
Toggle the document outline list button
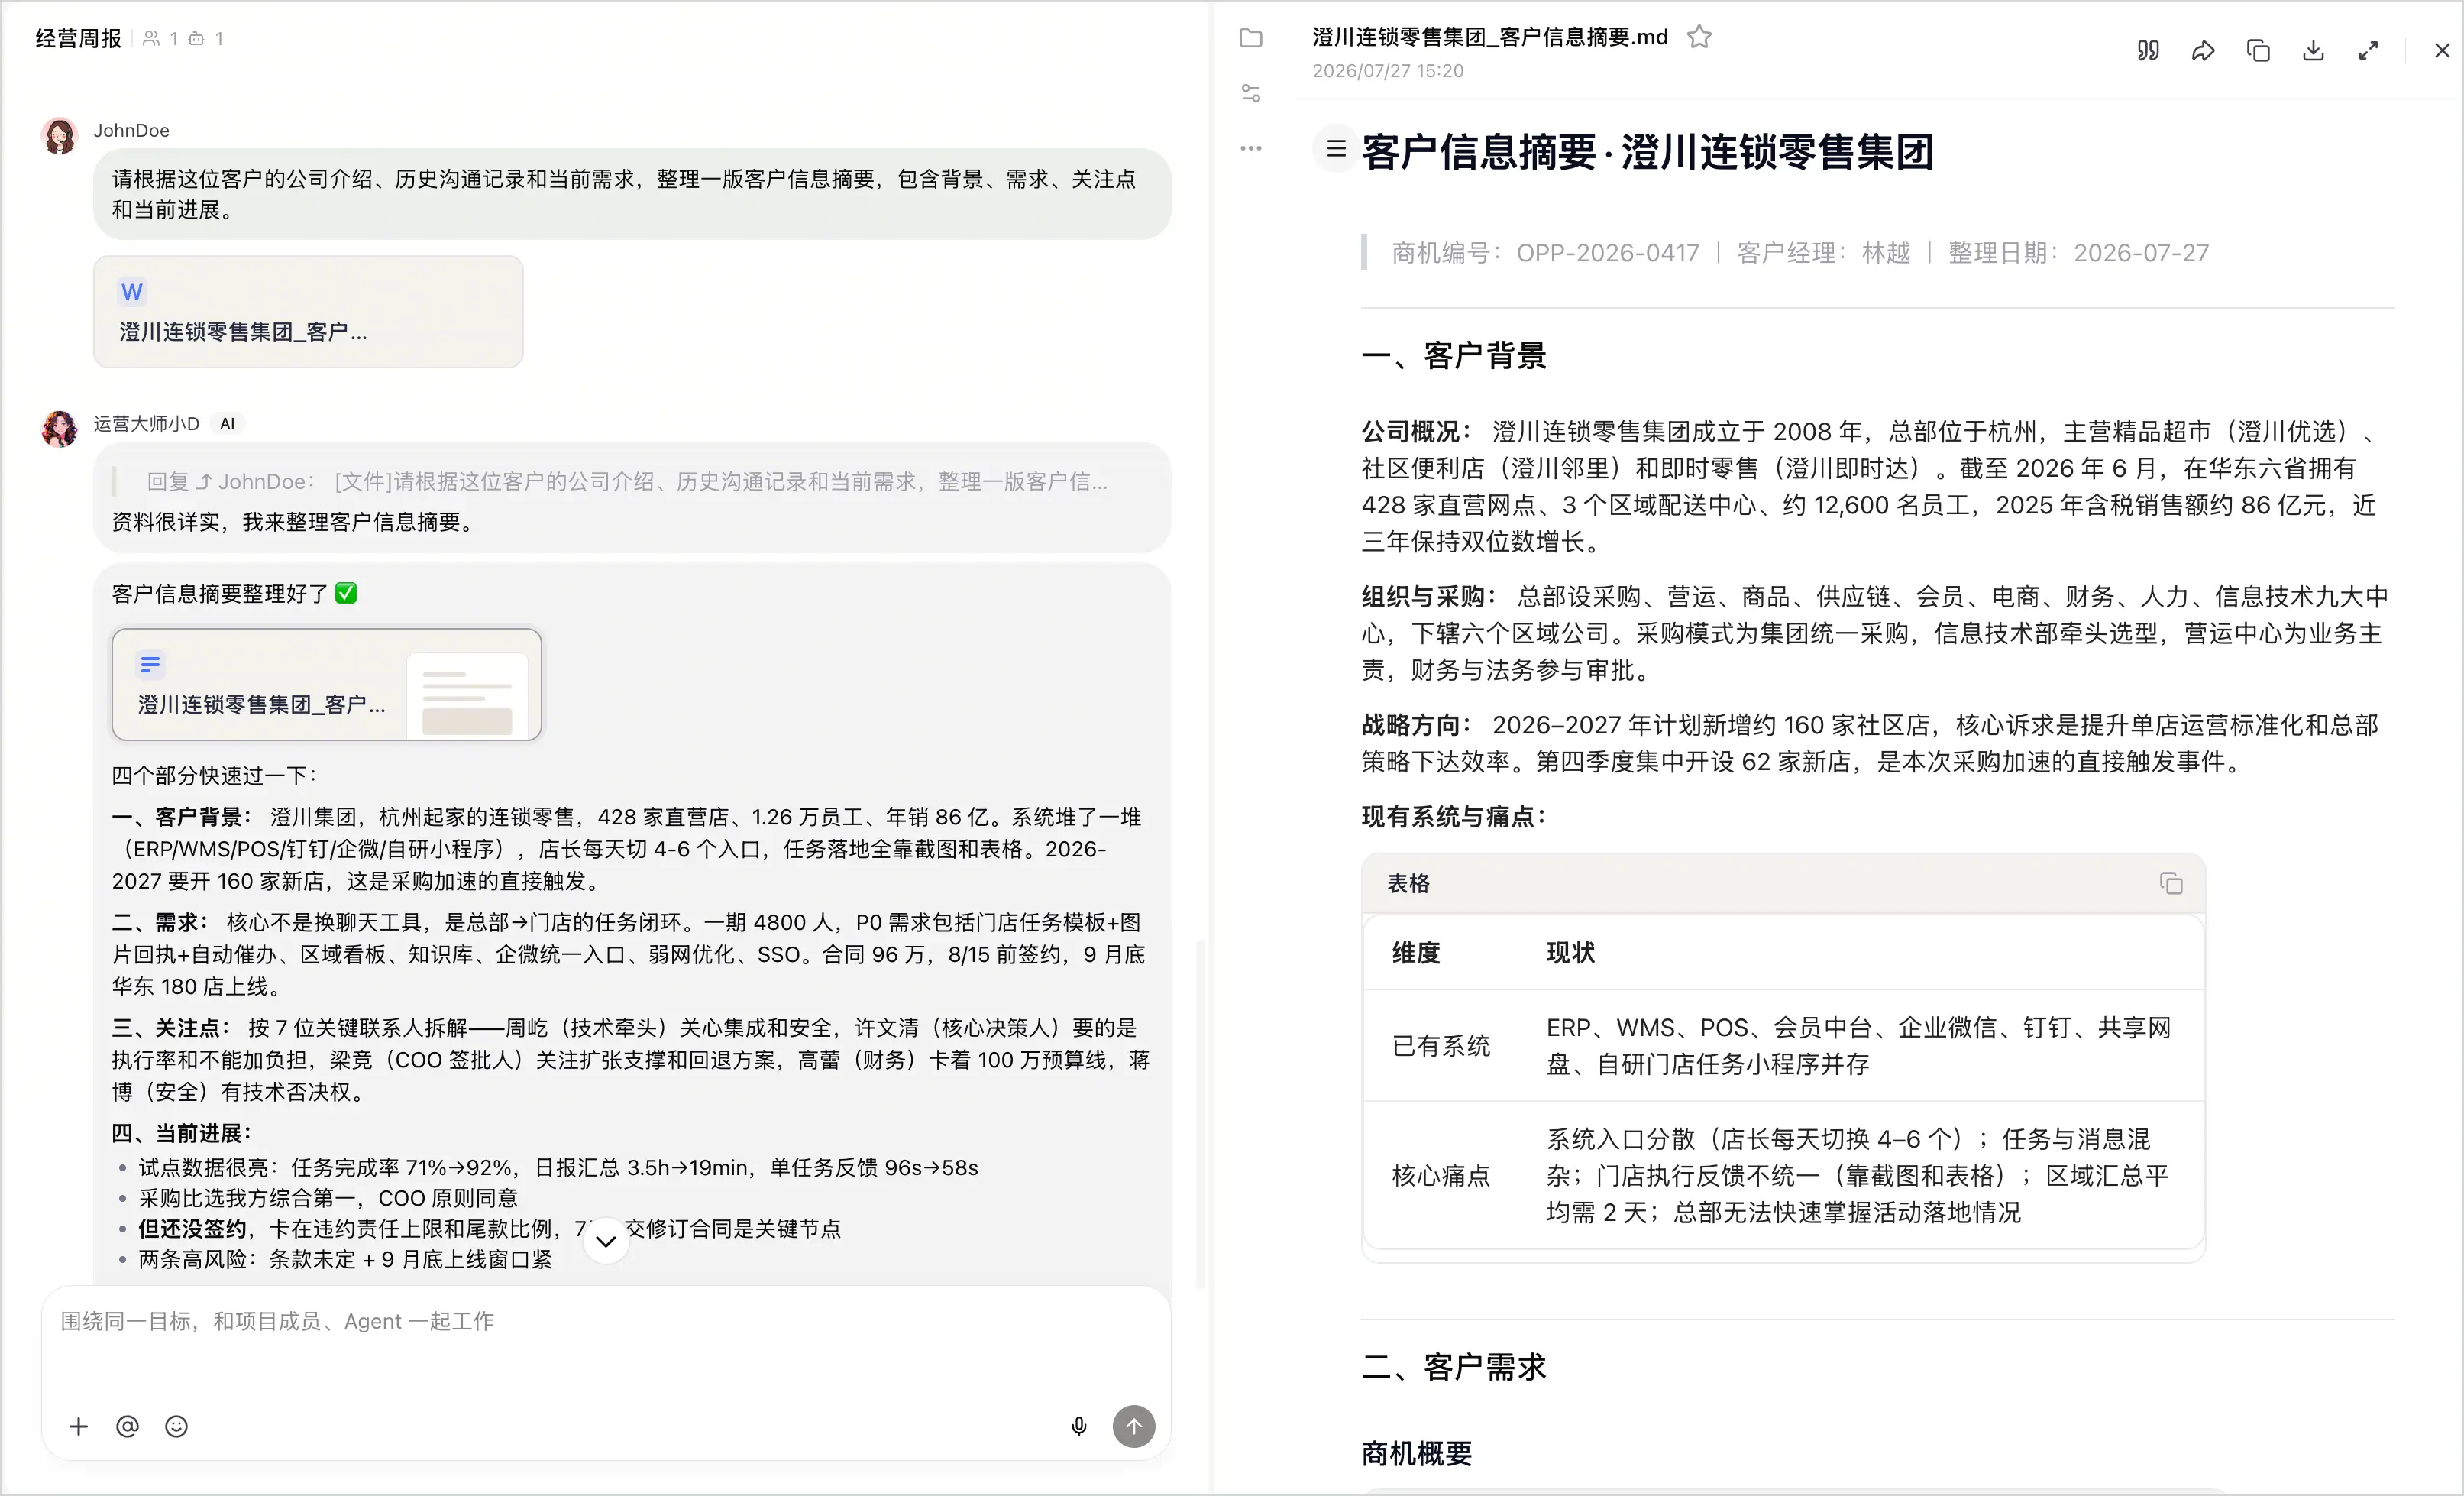tap(1336, 149)
